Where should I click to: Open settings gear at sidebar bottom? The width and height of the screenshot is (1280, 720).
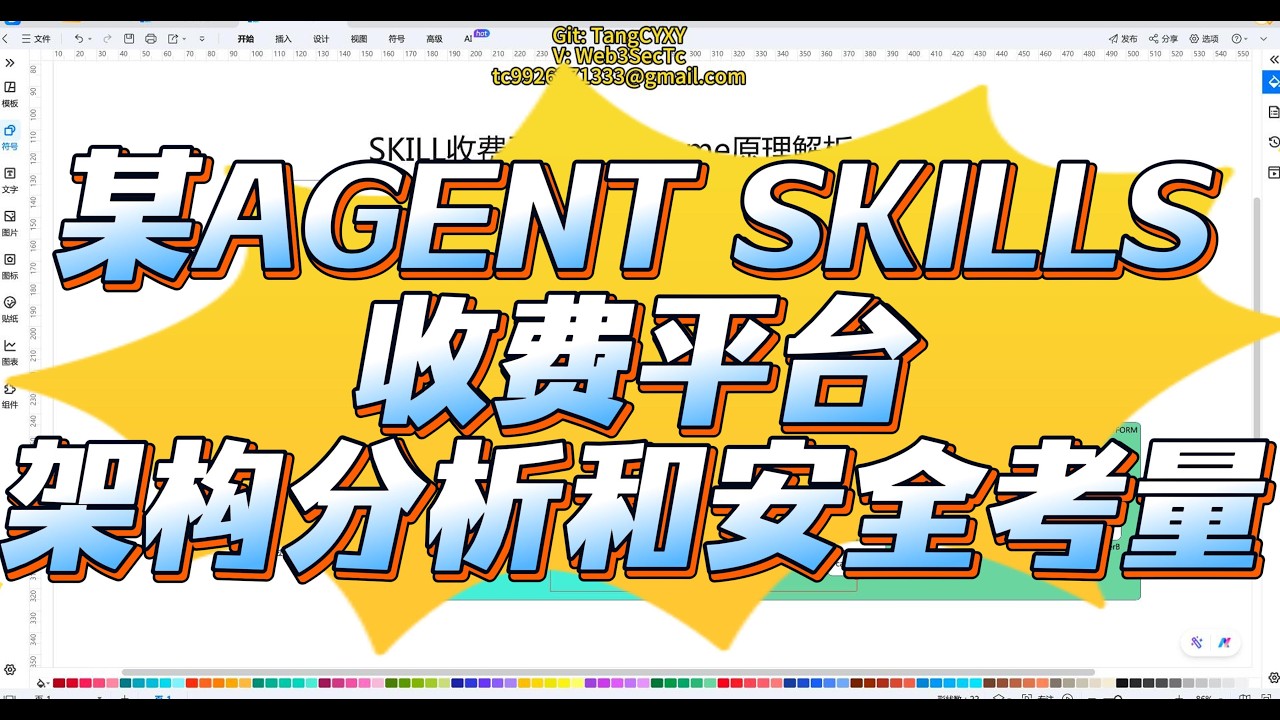click(10, 669)
